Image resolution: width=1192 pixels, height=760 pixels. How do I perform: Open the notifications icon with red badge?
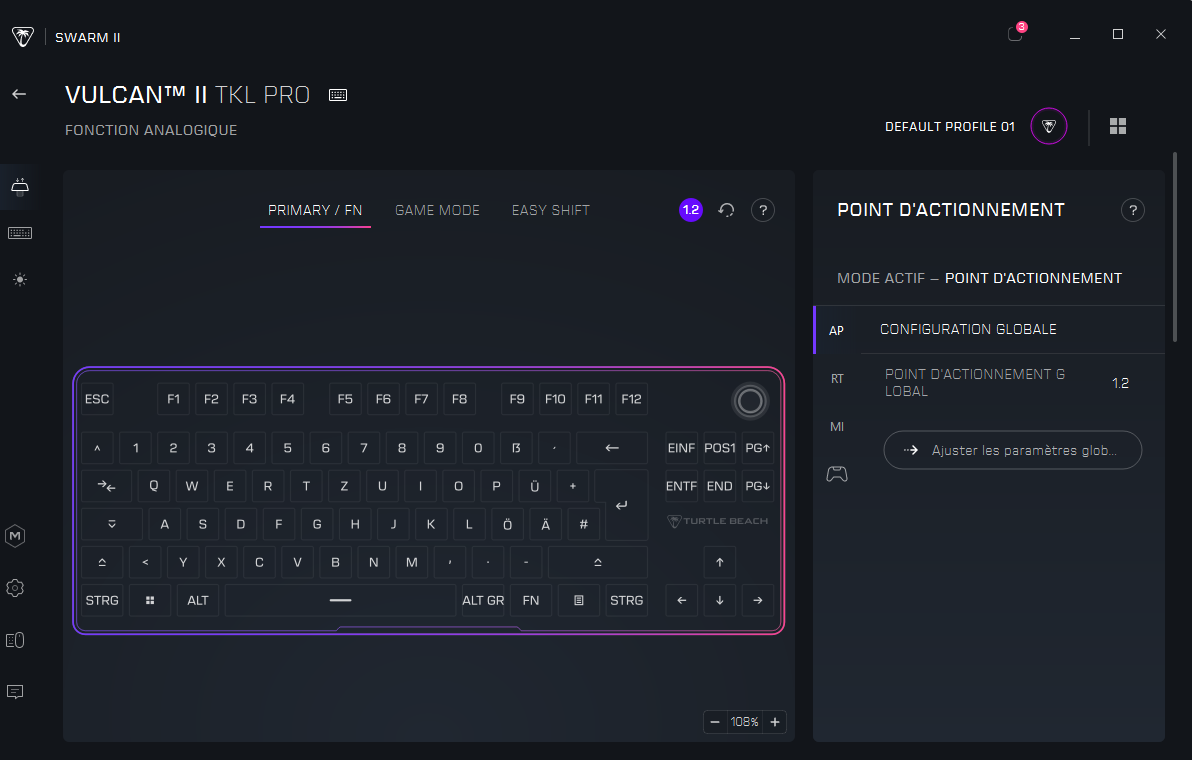point(1016,33)
